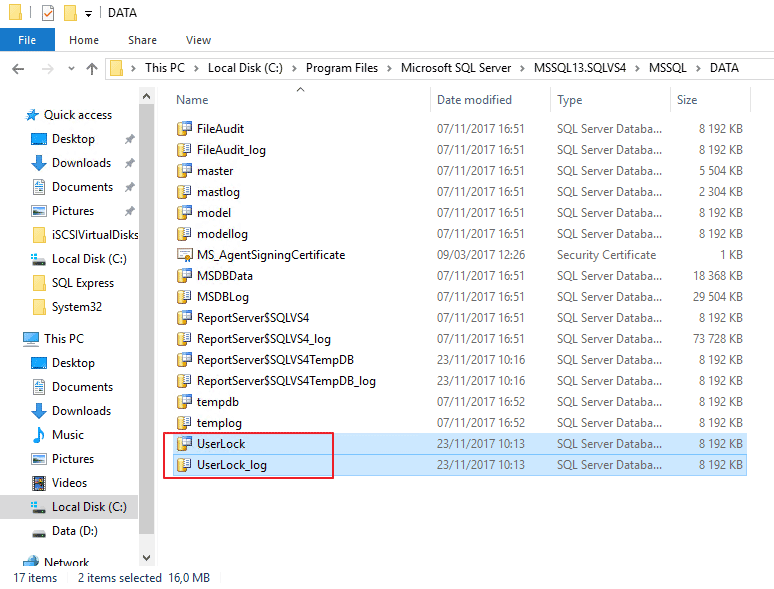The width and height of the screenshot is (774, 589).
Task: Click the forward navigation arrow
Action: [47, 69]
